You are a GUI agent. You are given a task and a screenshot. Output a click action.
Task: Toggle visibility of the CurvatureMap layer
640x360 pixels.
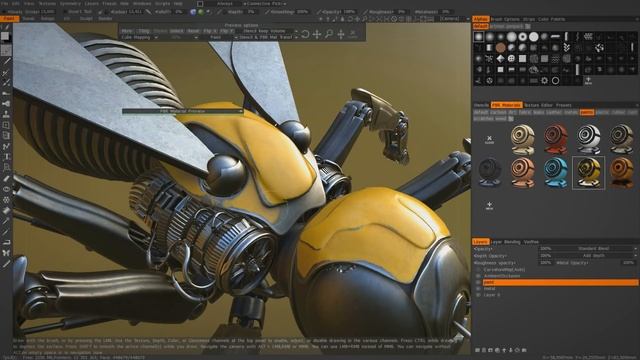click(478, 270)
